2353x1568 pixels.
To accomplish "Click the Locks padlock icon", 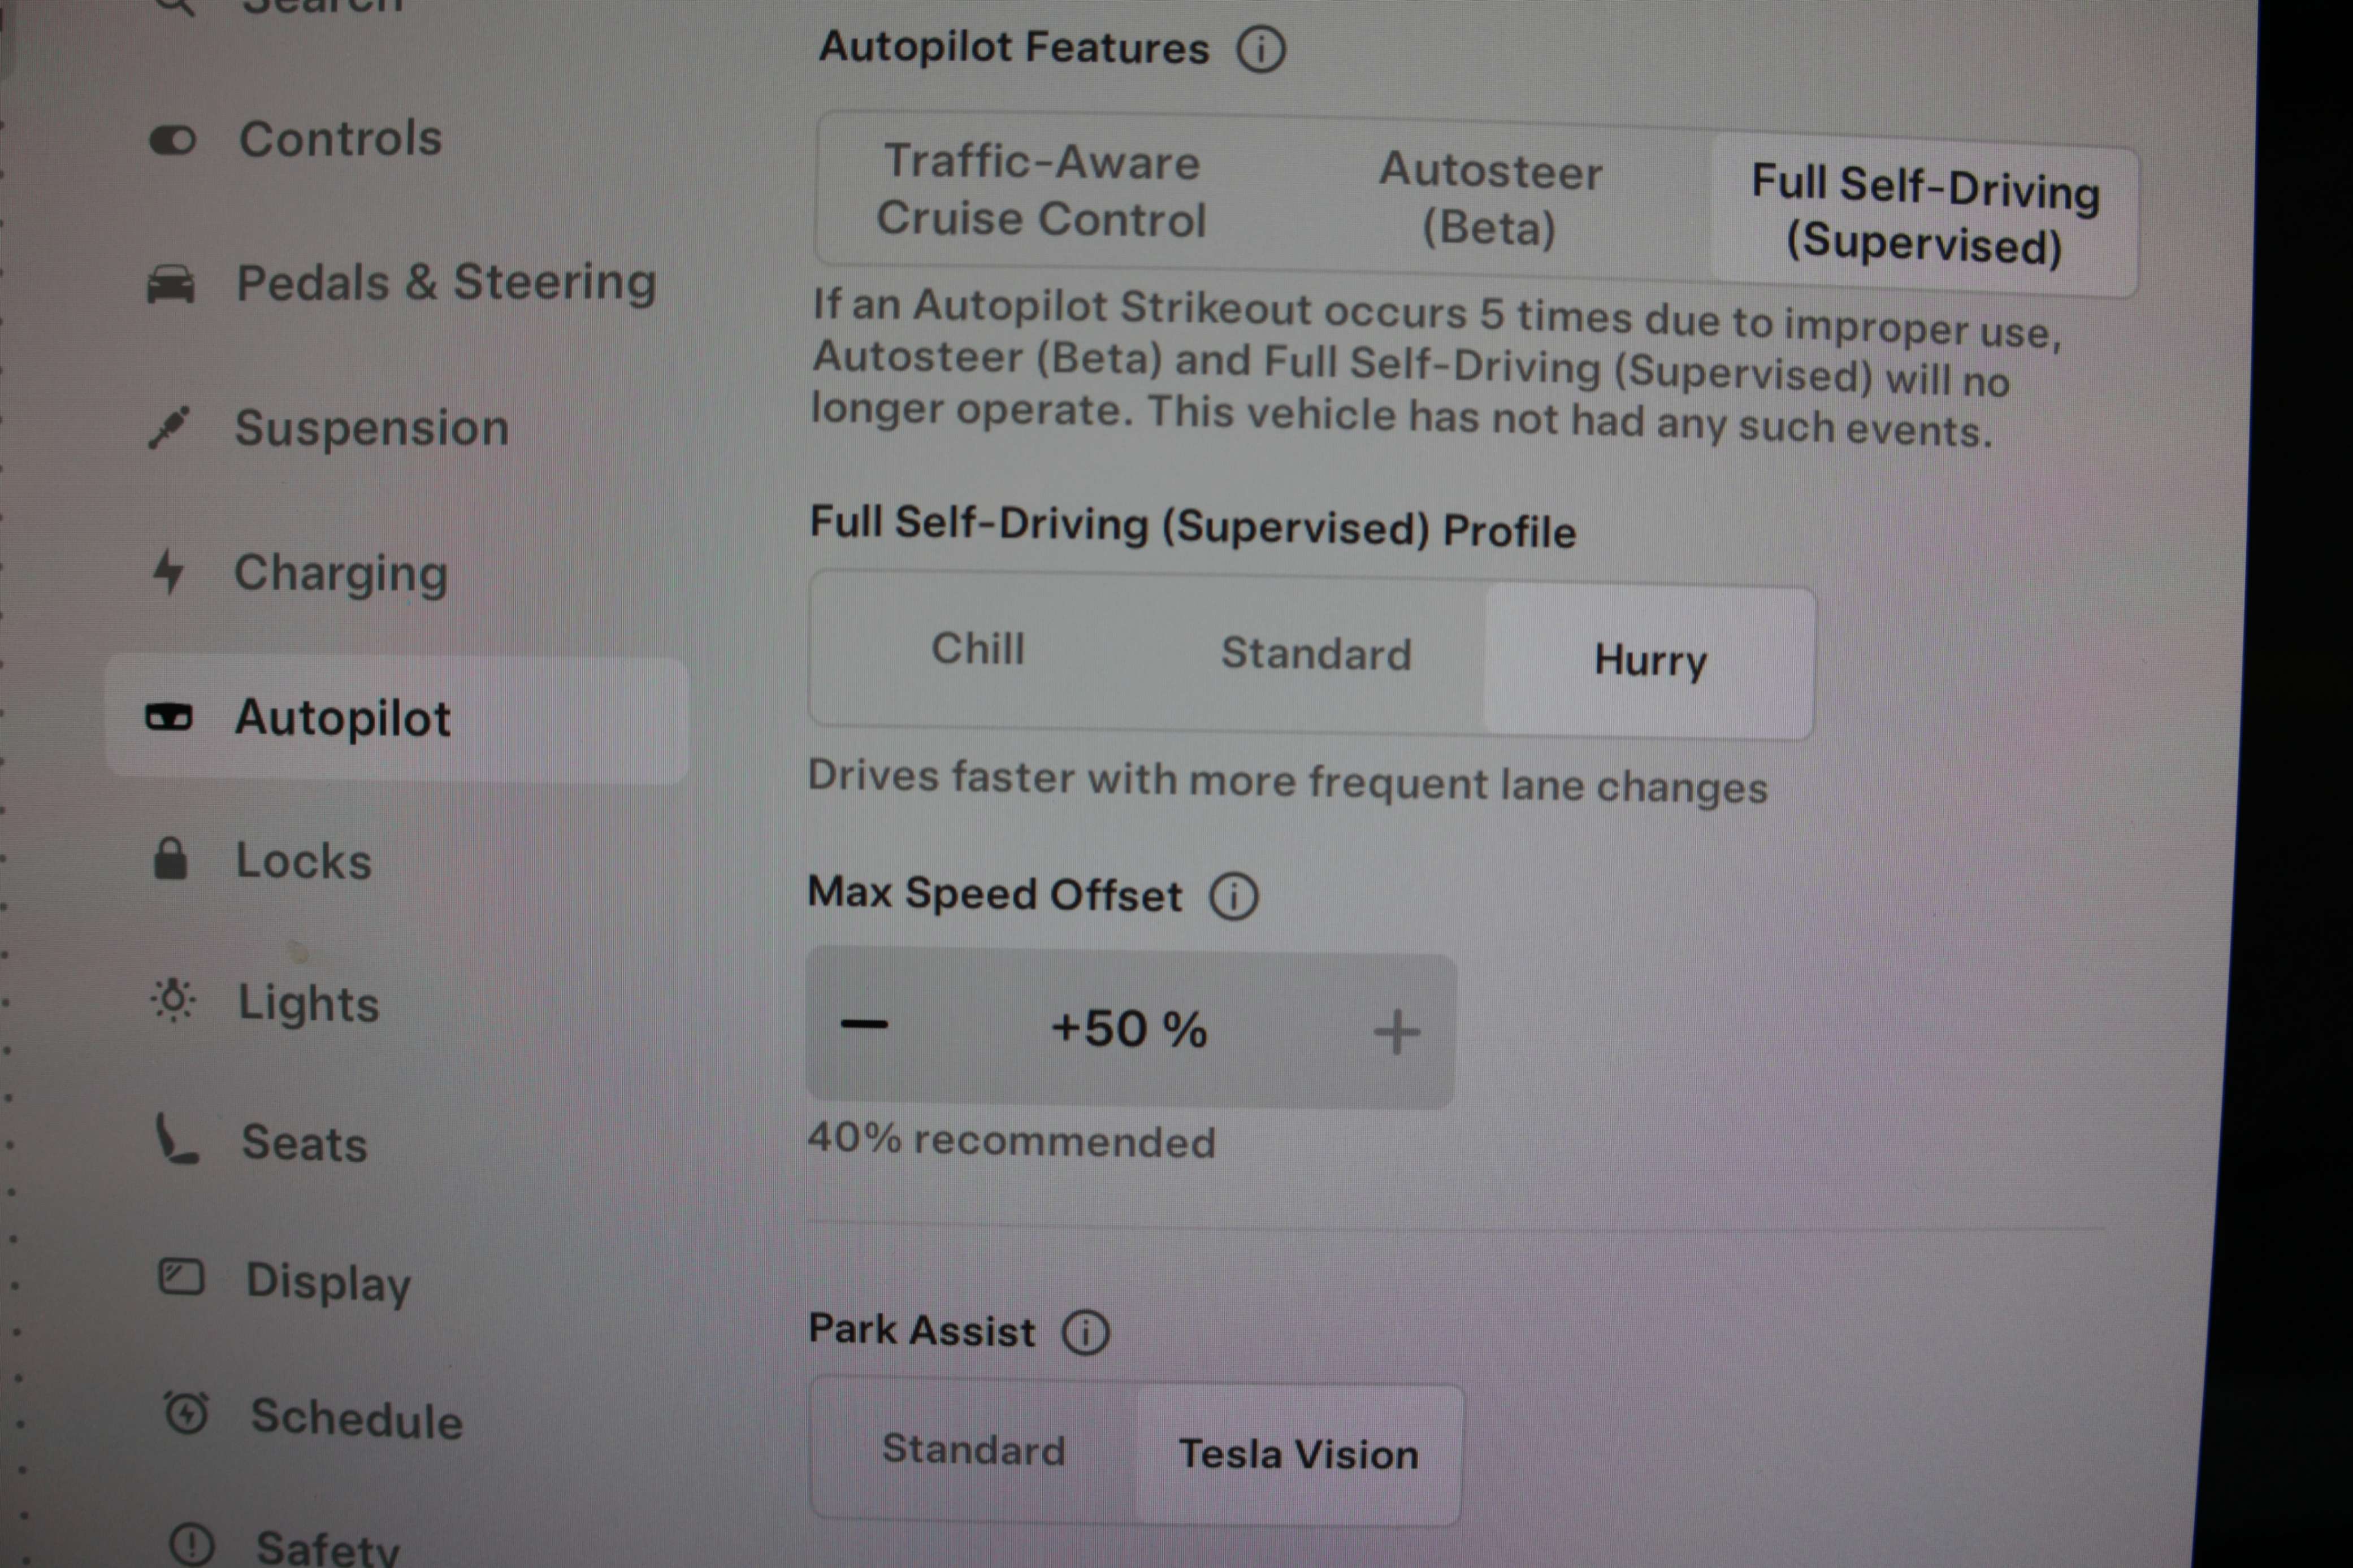I will click(x=170, y=859).
